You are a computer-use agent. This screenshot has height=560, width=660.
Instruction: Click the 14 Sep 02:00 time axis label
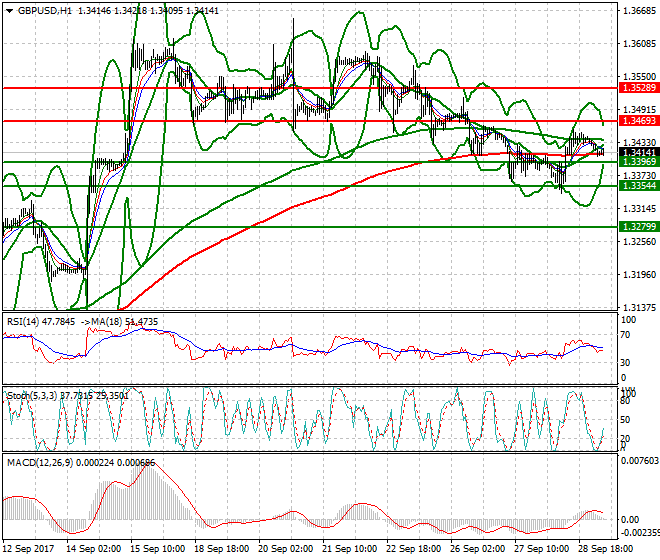[x=93, y=549]
